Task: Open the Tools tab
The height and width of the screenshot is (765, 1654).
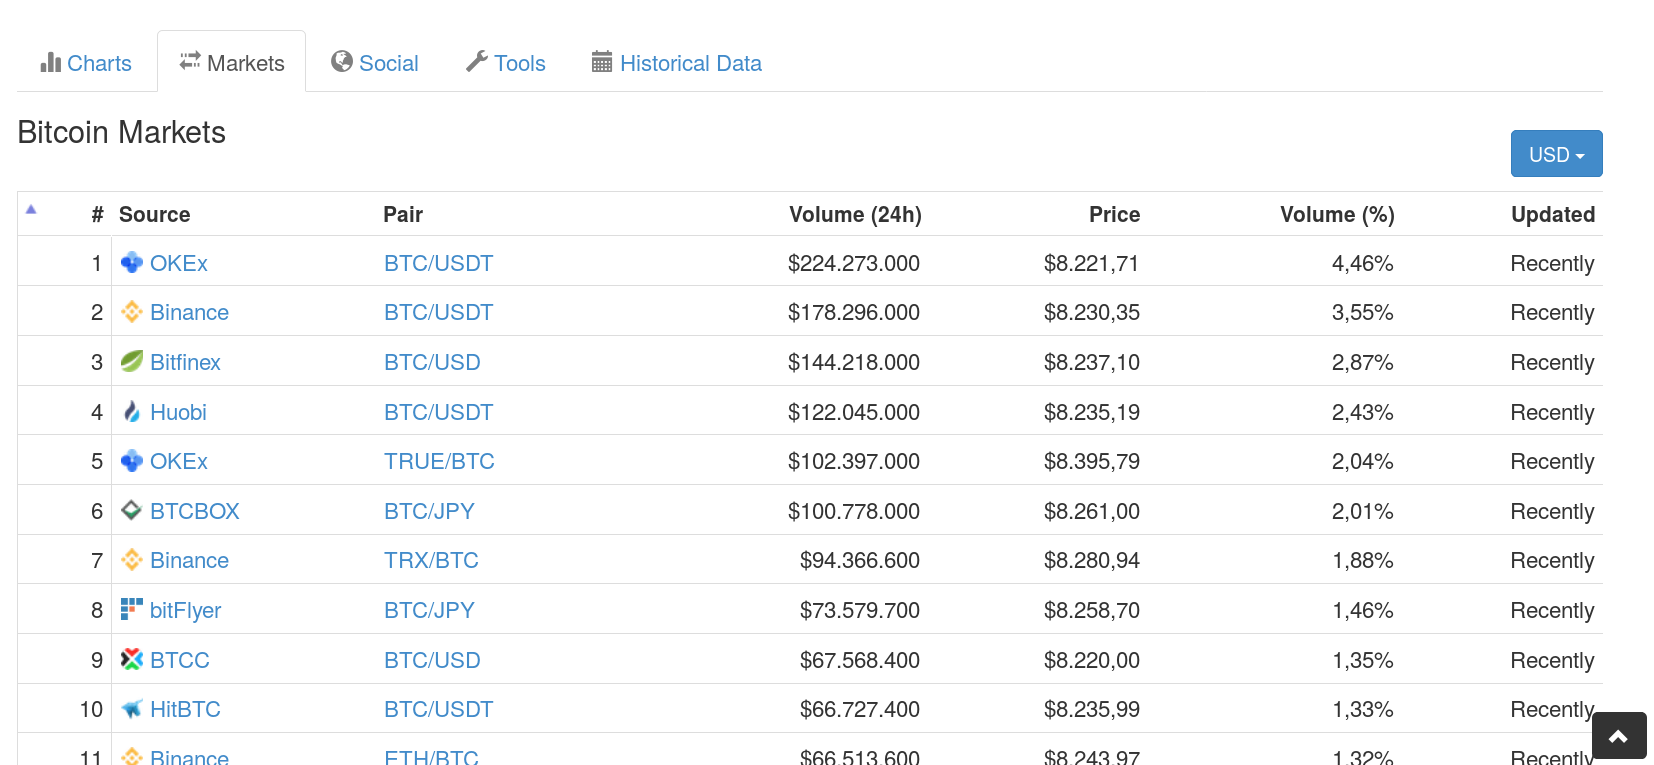Action: point(506,63)
